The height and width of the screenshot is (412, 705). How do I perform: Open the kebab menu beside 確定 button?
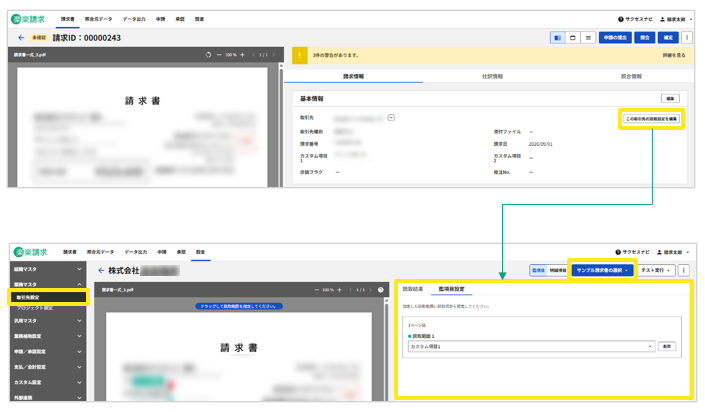(687, 38)
